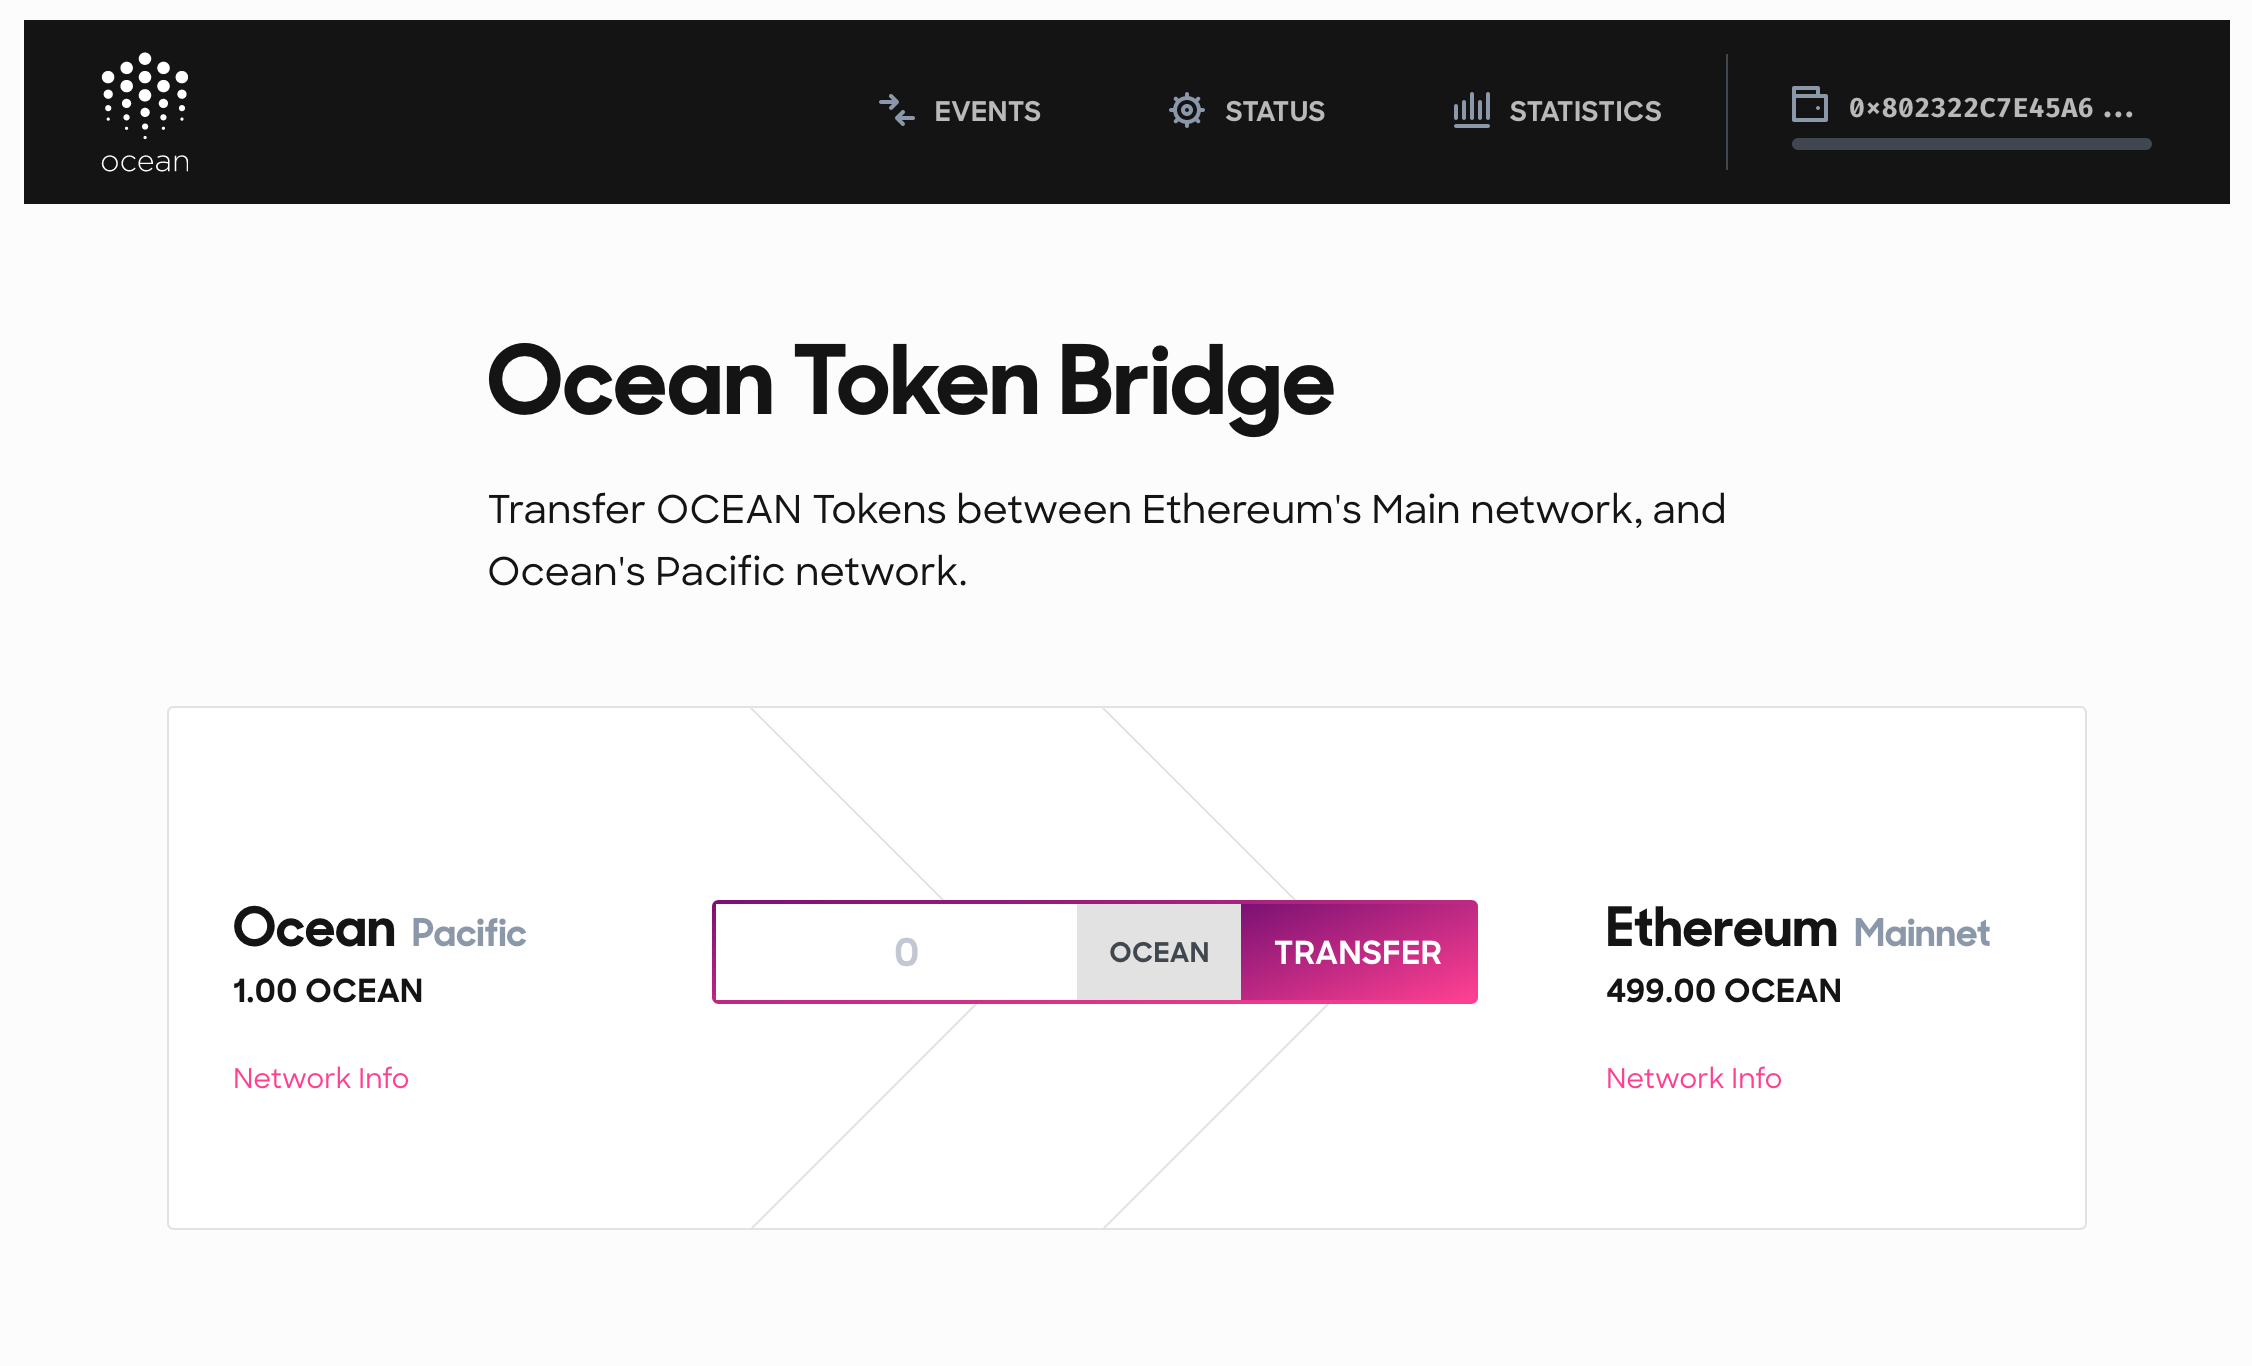This screenshot has width=2252, height=1366.
Task: Click the Ocean Pacific network heading
Action: [379, 928]
